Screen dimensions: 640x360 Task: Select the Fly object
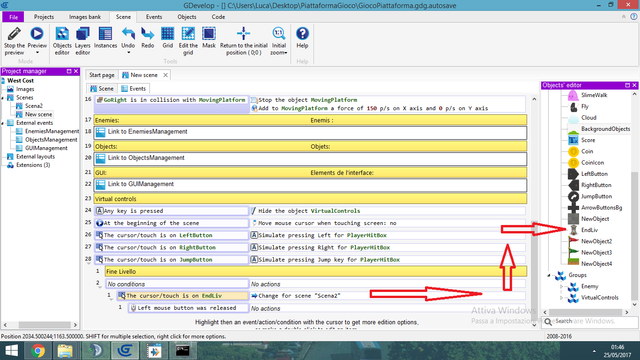pos(585,107)
